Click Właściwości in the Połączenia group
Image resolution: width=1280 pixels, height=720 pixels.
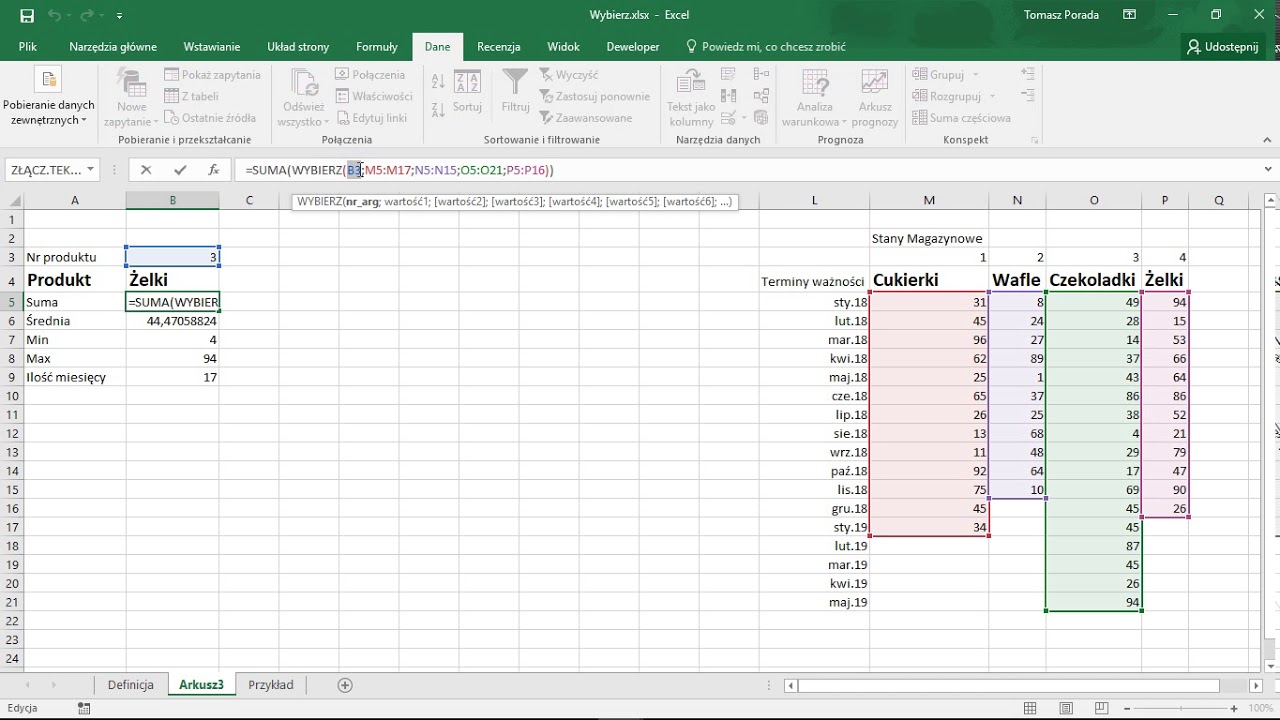(374, 96)
